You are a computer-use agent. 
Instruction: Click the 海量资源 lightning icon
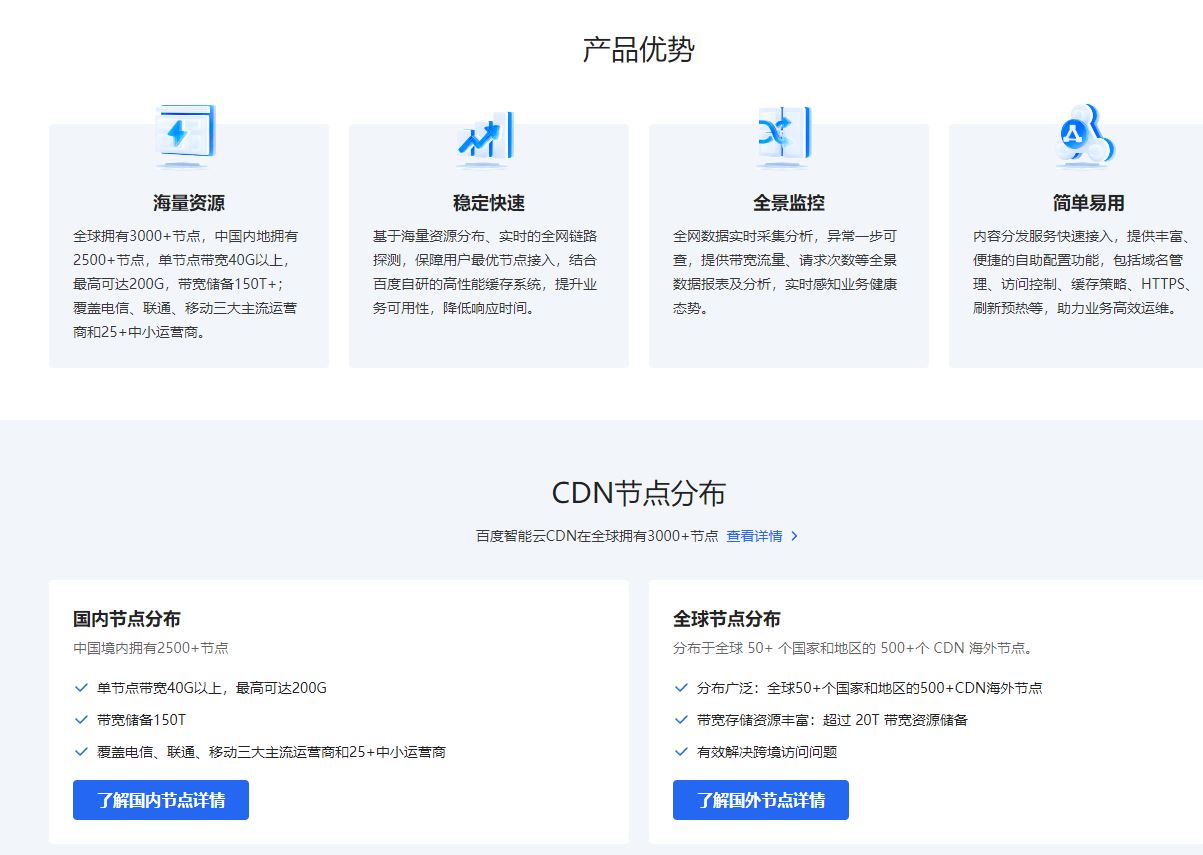pyautogui.click(x=187, y=135)
